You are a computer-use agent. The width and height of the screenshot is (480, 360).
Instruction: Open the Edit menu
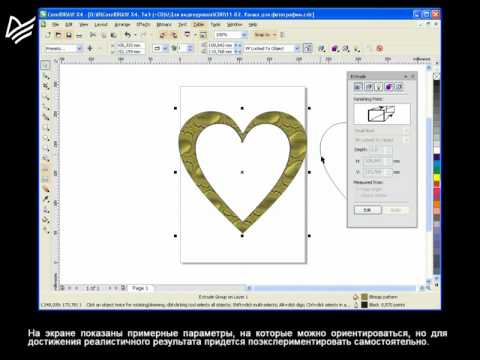[69, 25]
